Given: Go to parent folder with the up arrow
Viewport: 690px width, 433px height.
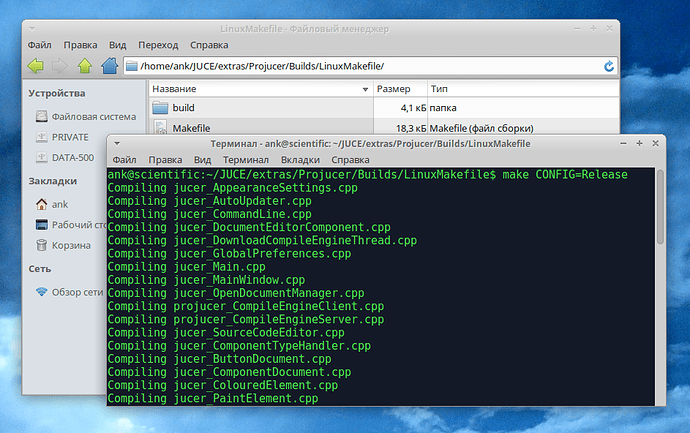Looking at the screenshot, I should click(x=84, y=66).
